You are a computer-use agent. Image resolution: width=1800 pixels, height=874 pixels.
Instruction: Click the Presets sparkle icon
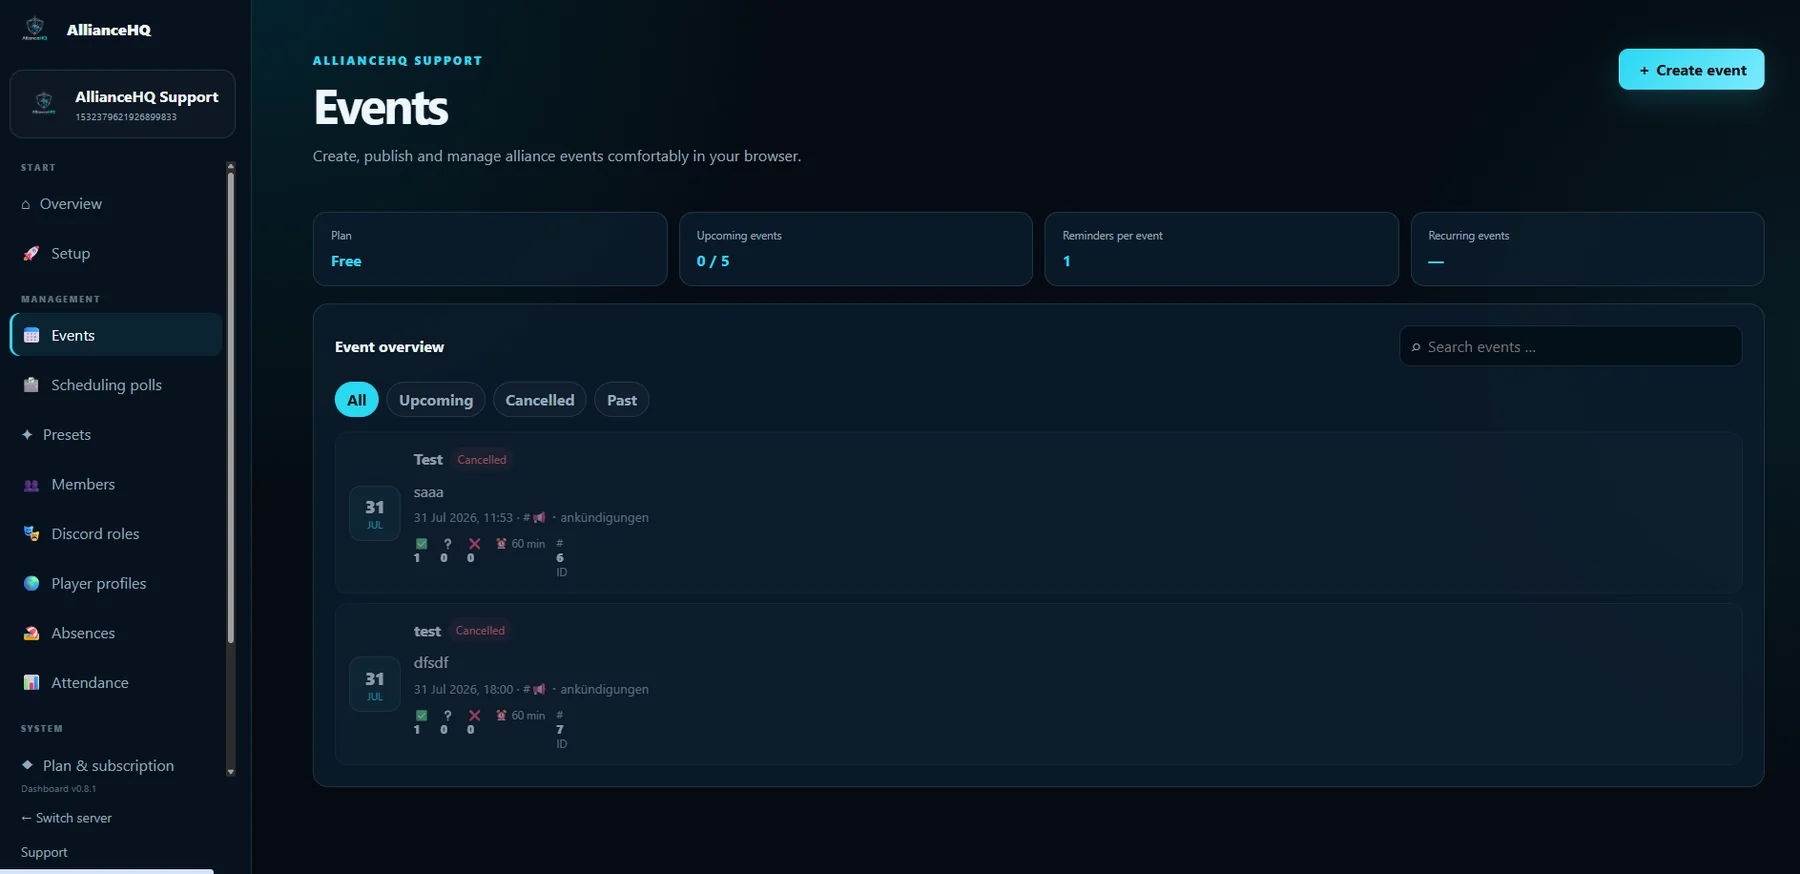[27, 435]
